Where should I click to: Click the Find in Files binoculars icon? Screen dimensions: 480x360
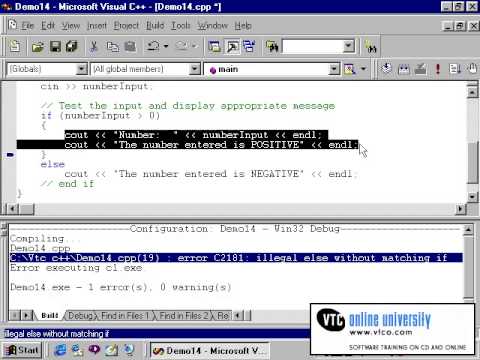coord(272,46)
